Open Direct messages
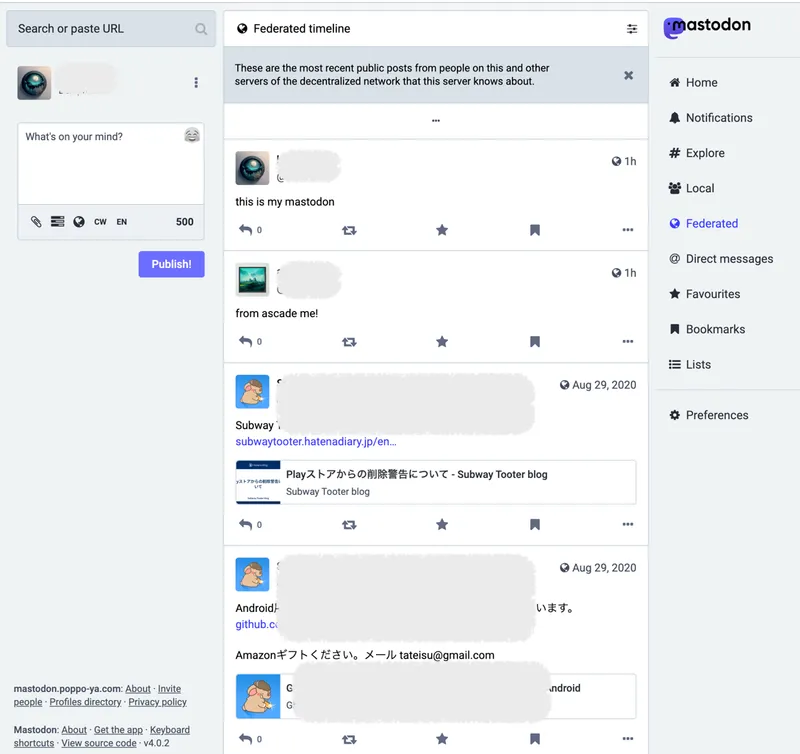Screen dimensions: 800x754 tap(721, 259)
